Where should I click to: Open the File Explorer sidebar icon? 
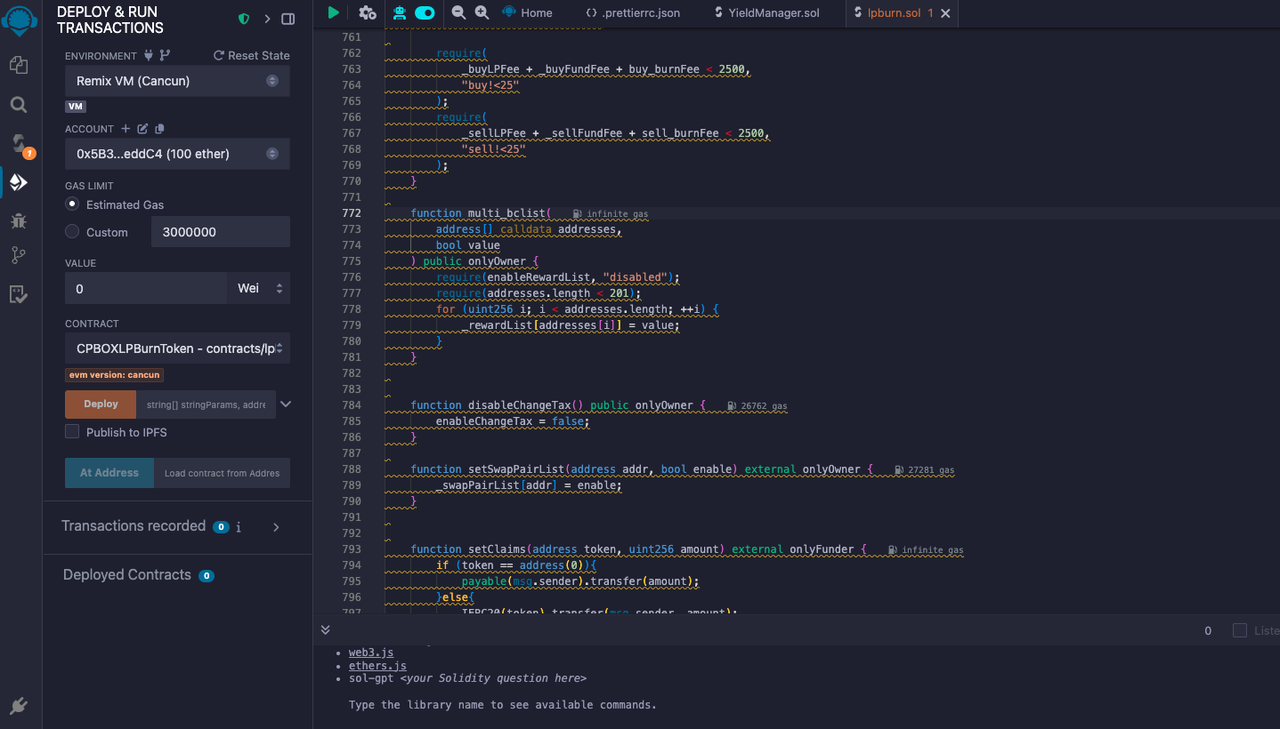tap(18, 65)
